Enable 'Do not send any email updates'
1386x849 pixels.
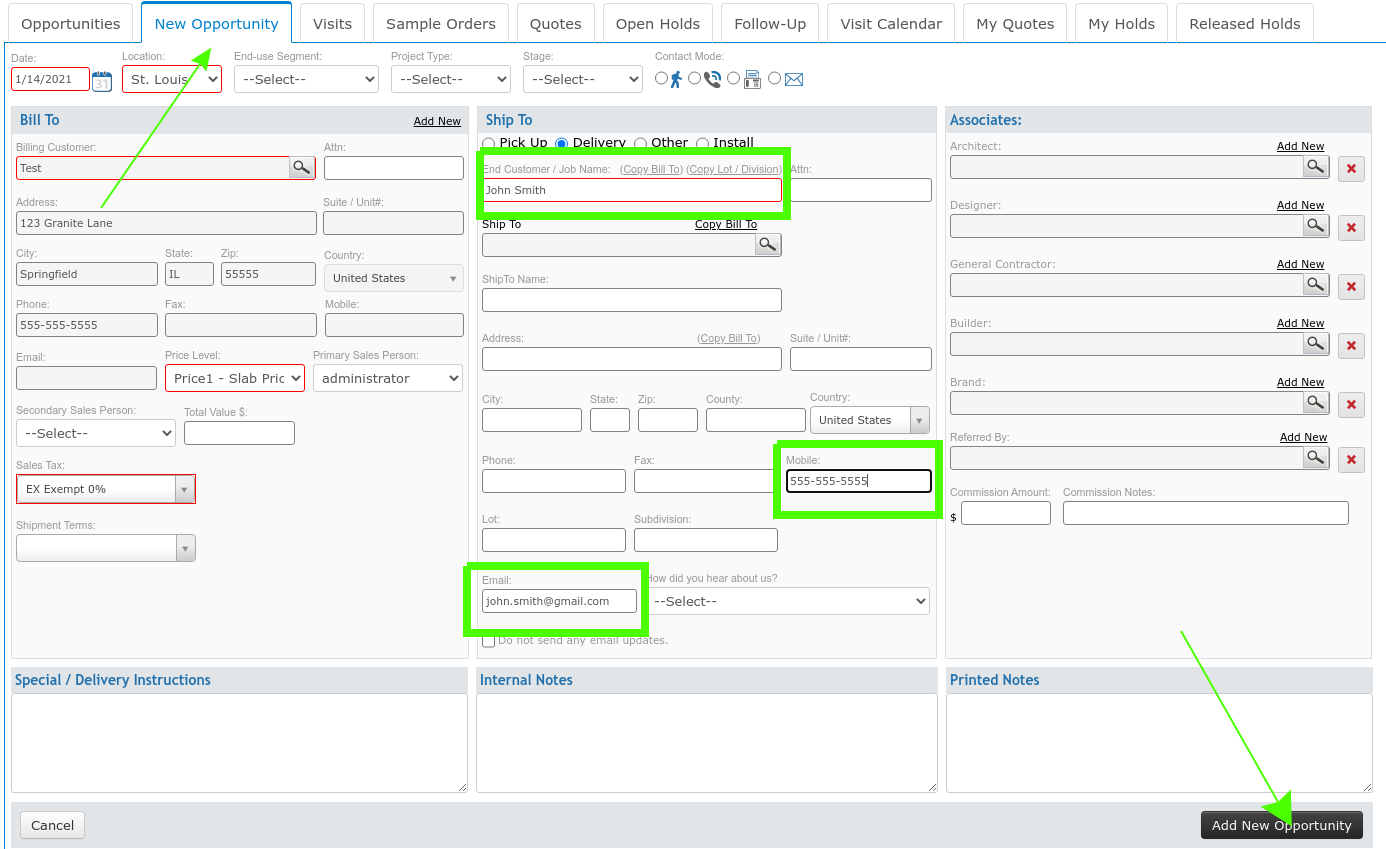(488, 639)
